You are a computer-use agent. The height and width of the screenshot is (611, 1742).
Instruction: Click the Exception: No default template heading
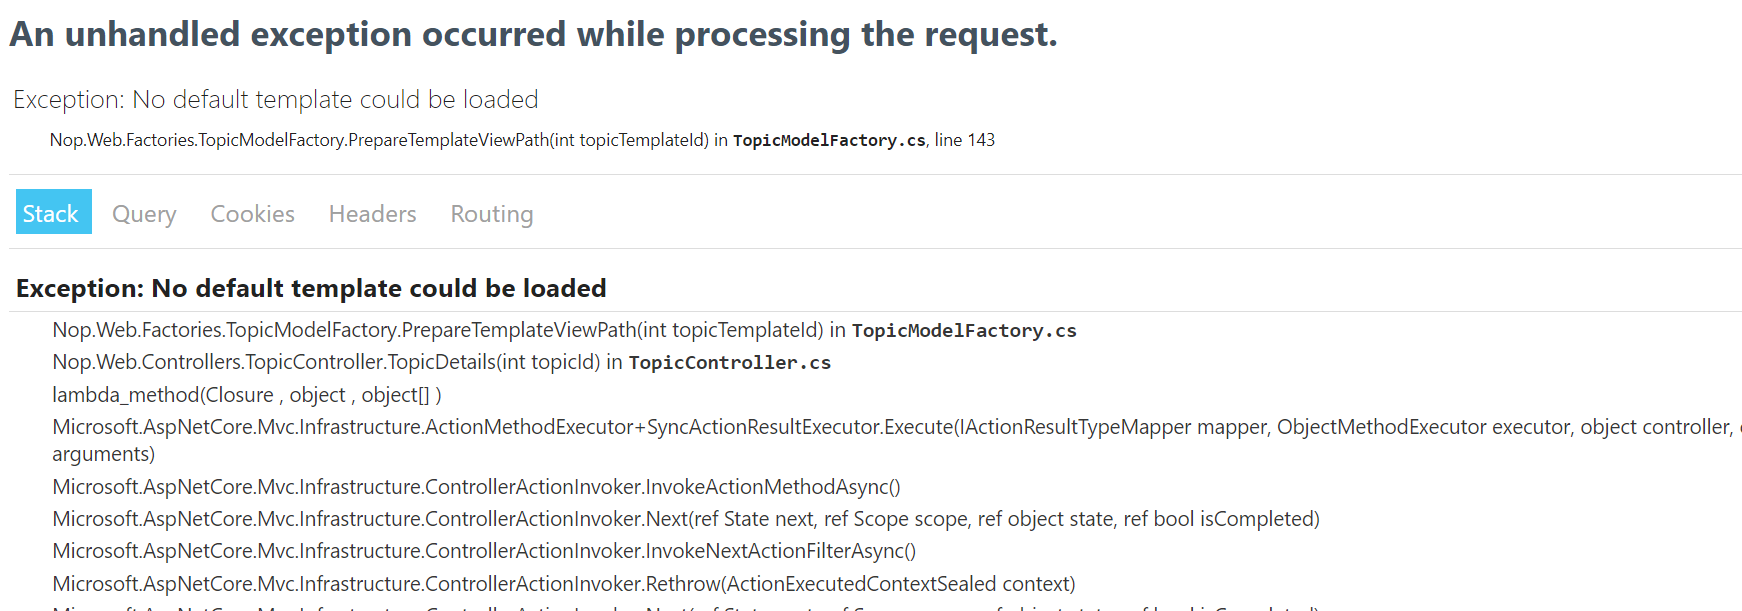tap(310, 289)
